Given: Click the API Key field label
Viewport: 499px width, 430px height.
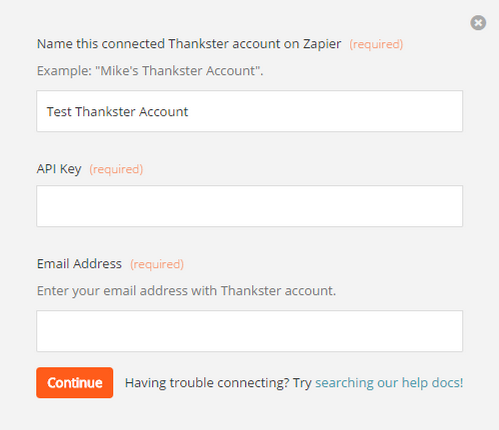Looking at the screenshot, I should tap(59, 169).
